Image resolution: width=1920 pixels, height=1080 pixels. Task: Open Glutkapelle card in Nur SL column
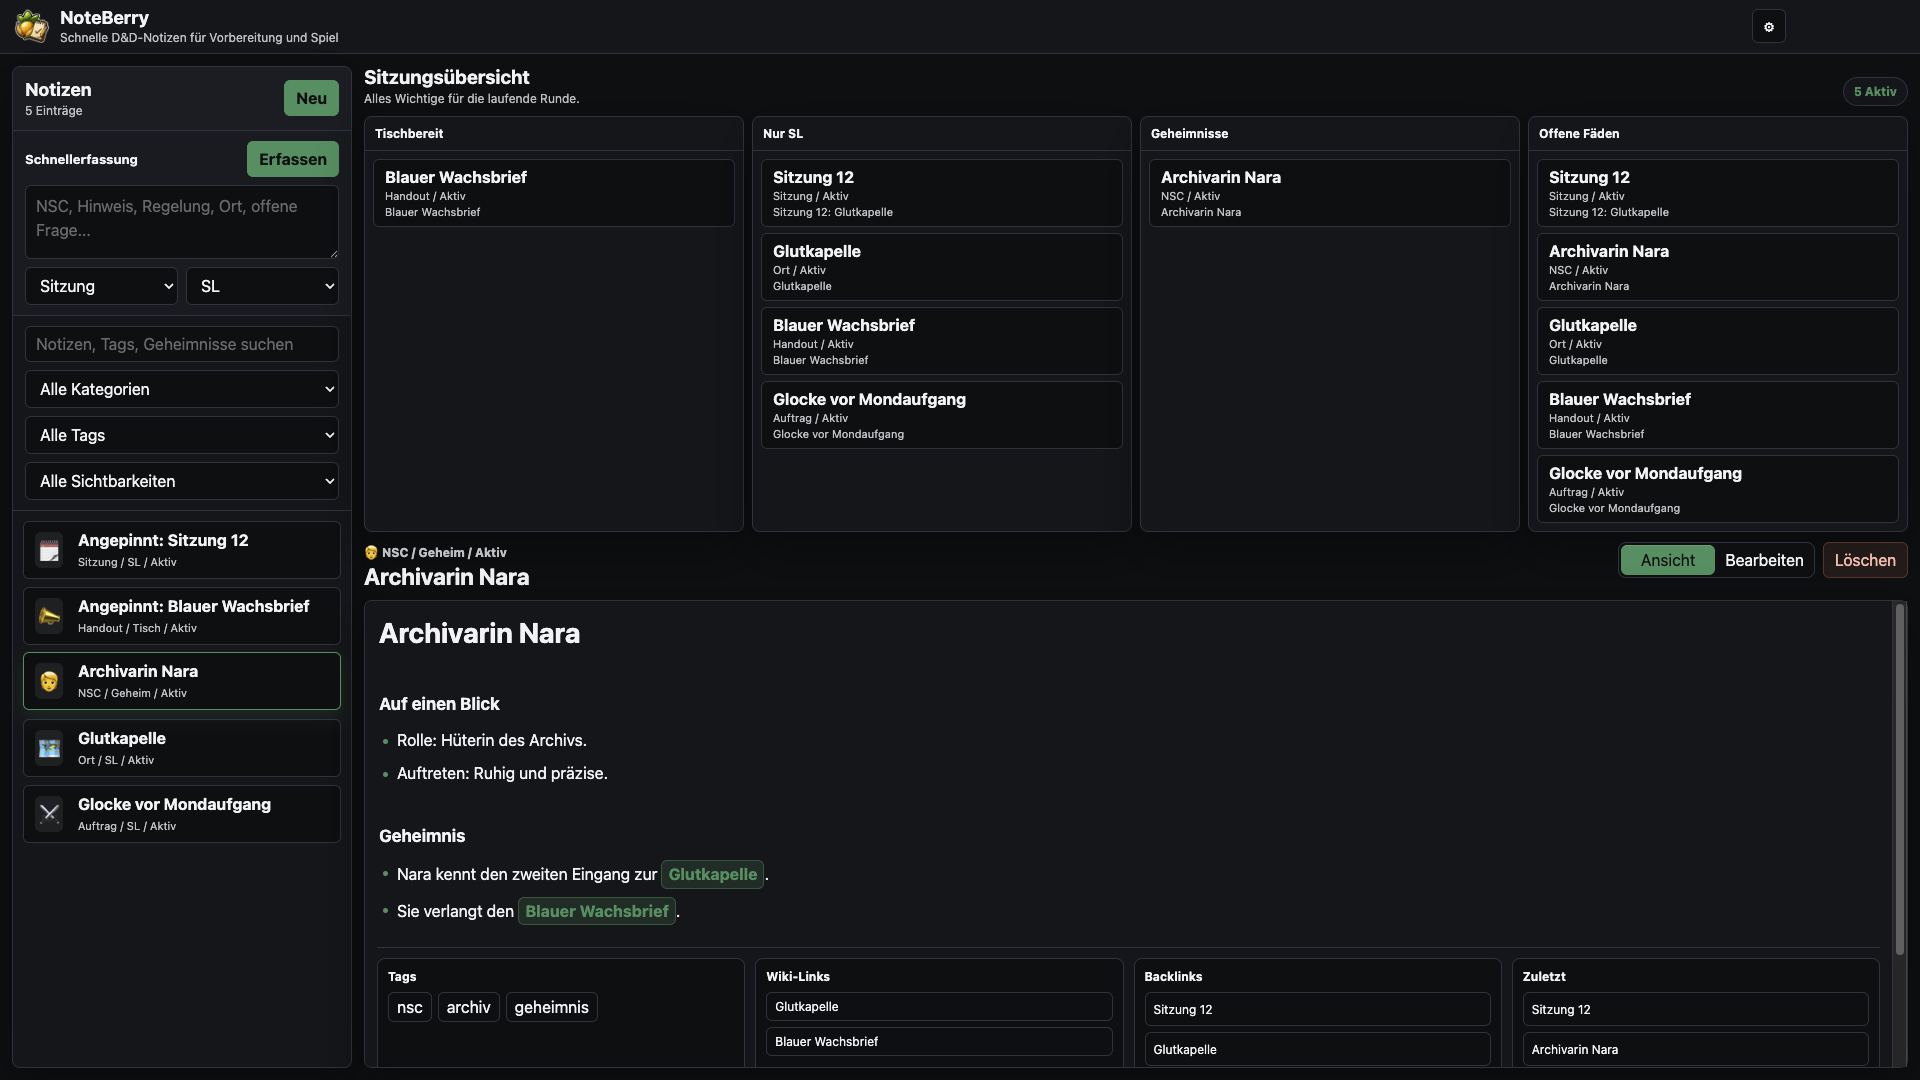(x=942, y=267)
